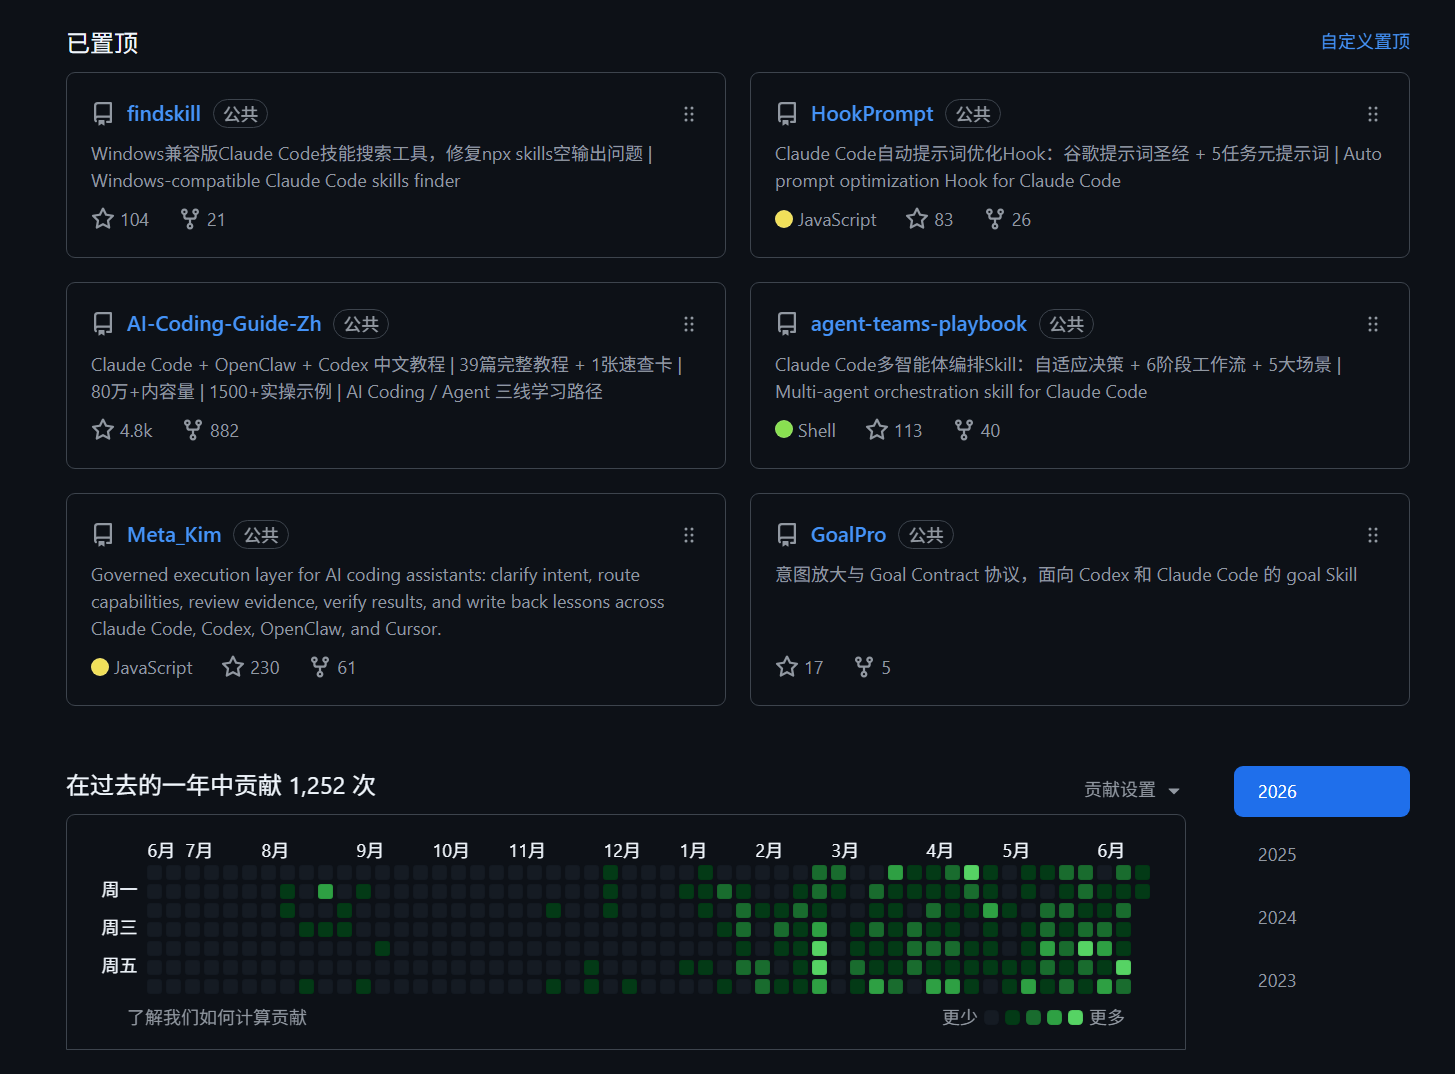Click the 12月 month label in graph

[x=622, y=851]
